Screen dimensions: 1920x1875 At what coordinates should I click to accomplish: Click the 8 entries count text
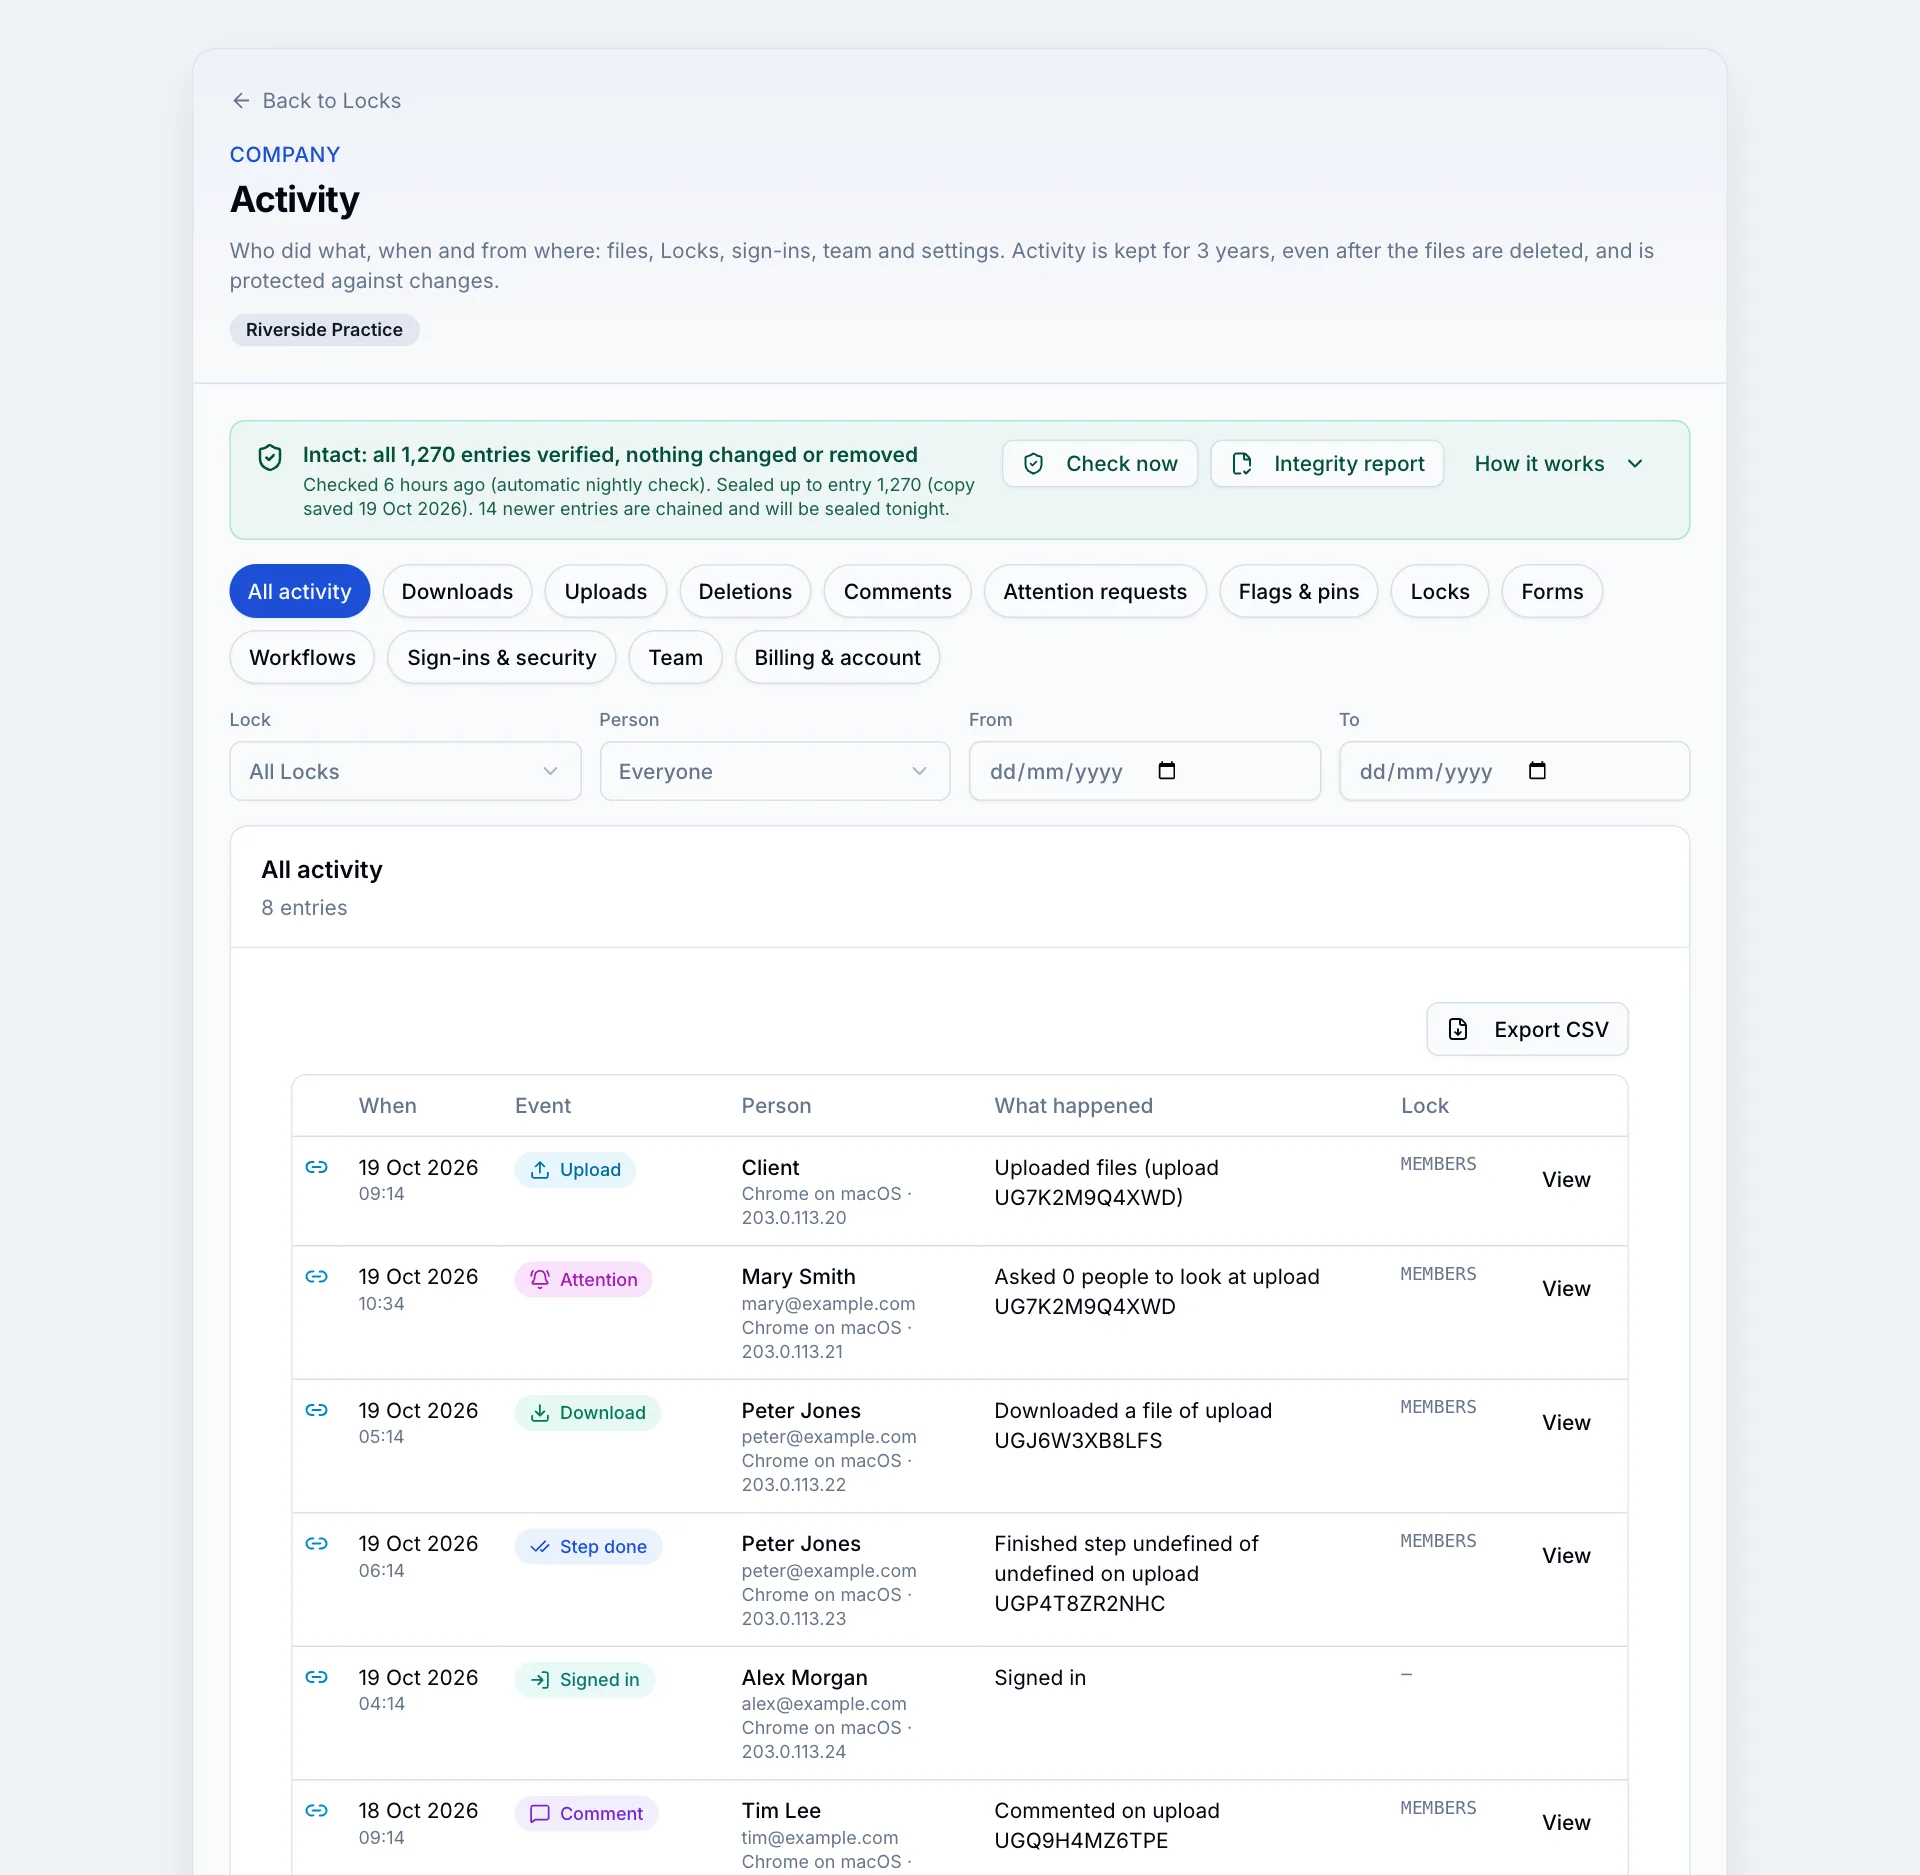click(x=304, y=908)
